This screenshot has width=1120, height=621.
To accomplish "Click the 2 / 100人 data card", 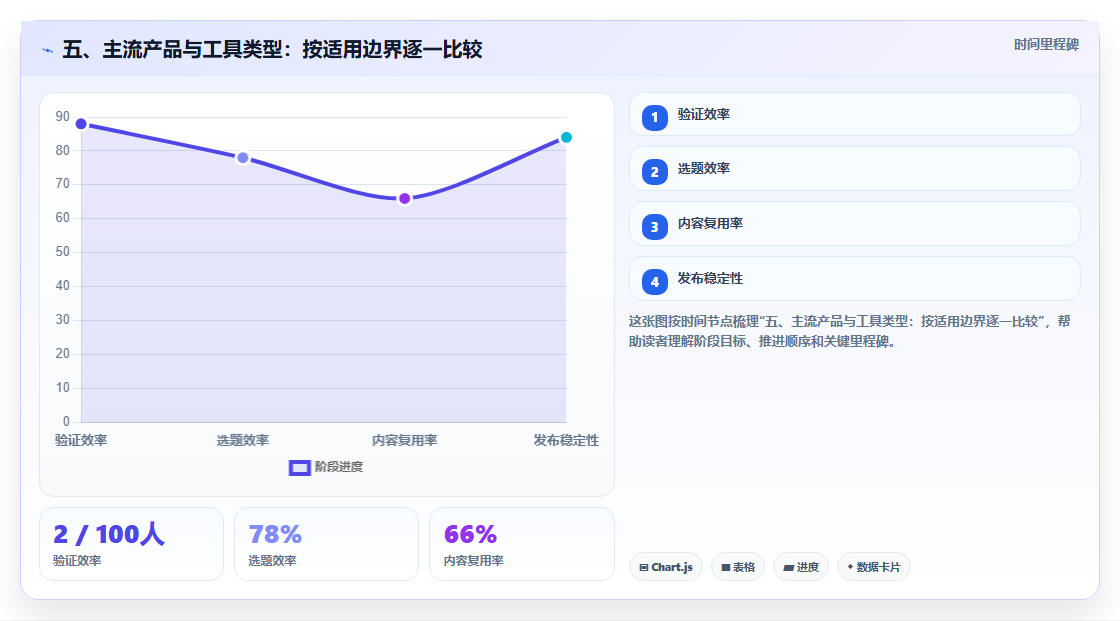I will (x=131, y=544).
